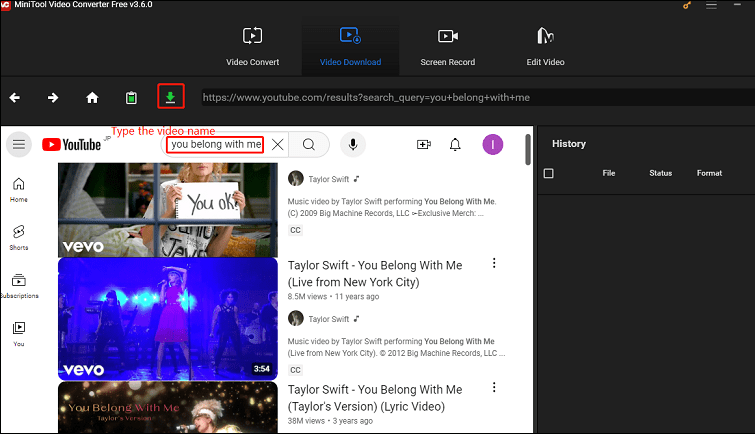This screenshot has height=434, width=755.
Task: Click '38M views • 3 years ago' text
Action: 330,421
